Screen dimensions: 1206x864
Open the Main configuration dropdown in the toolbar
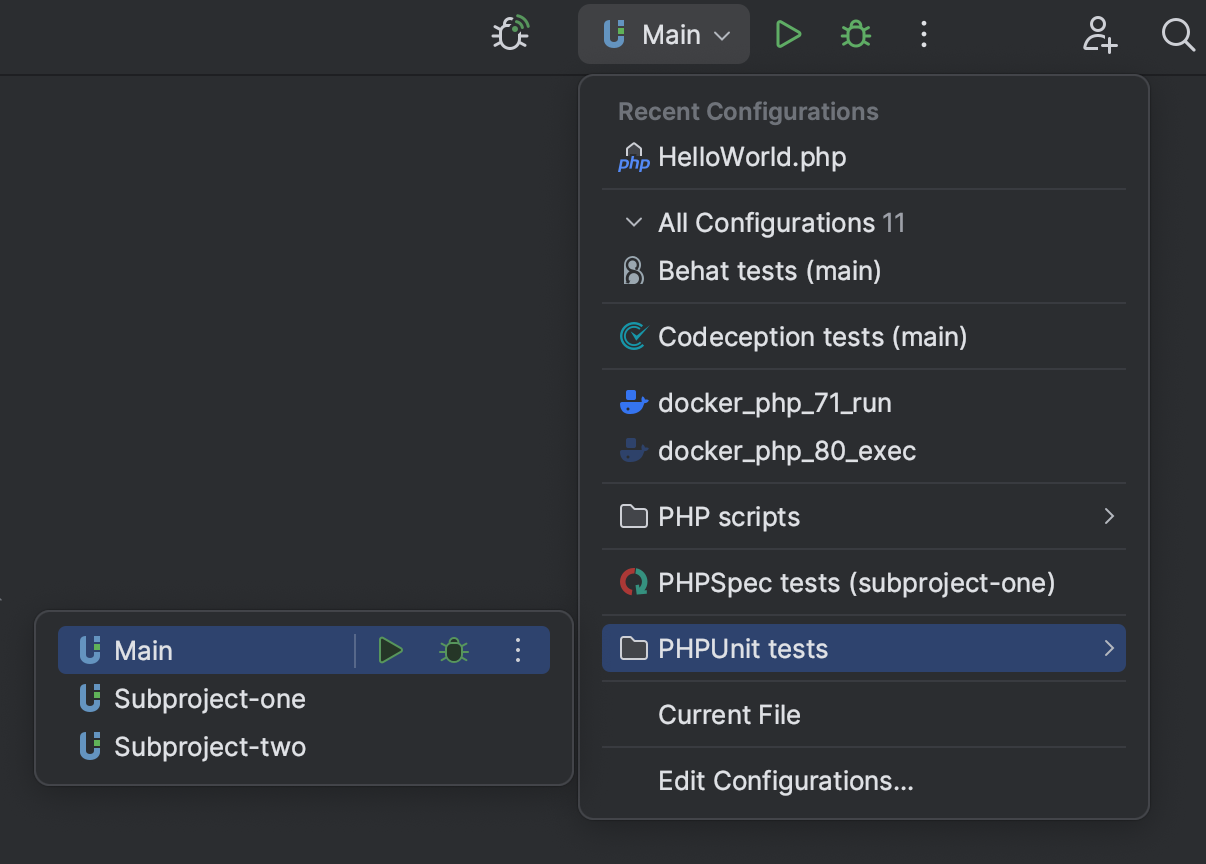[663, 33]
